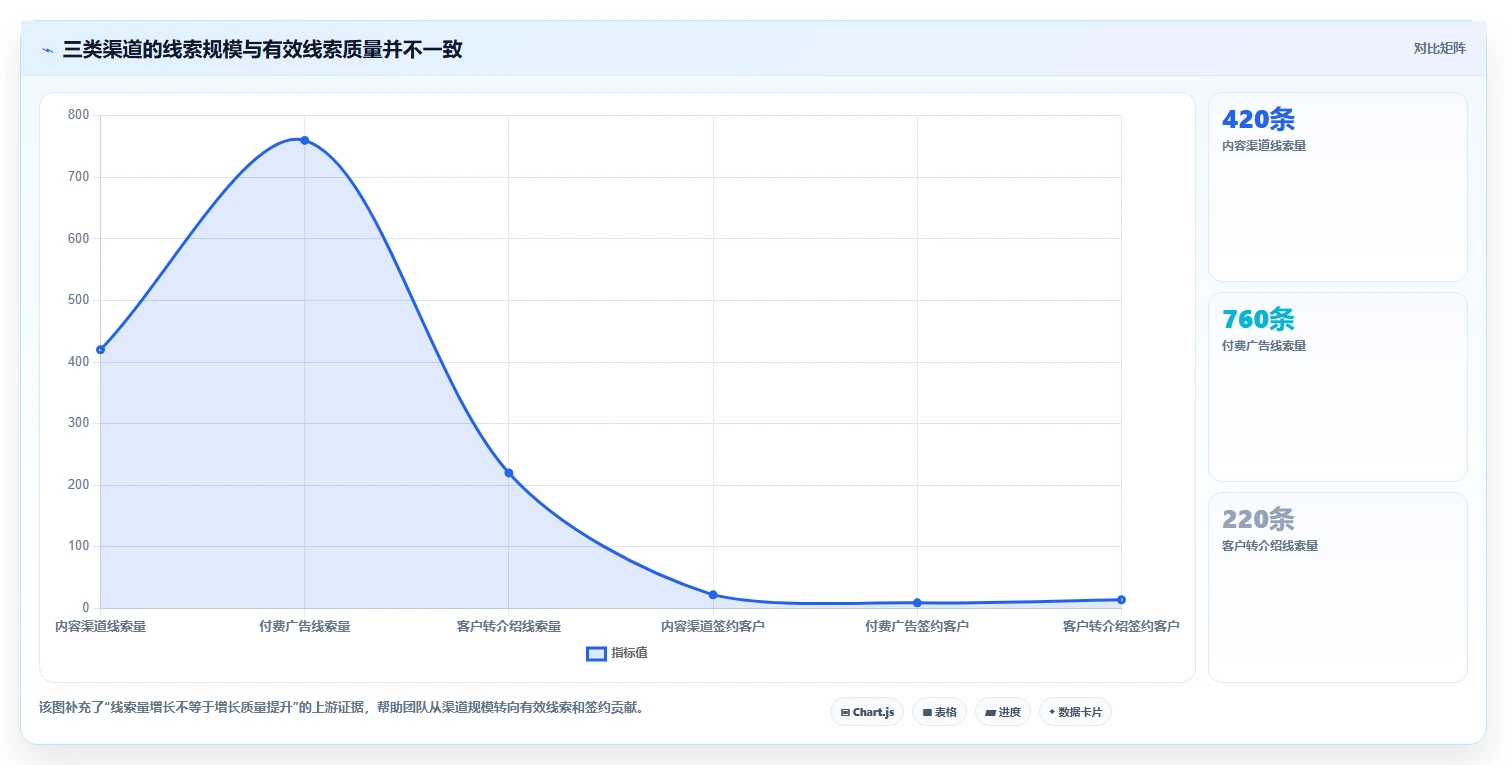Image resolution: width=1507 pixels, height=765 pixels.
Task: Toggle the 指标值 legend label
Action: tap(630, 653)
